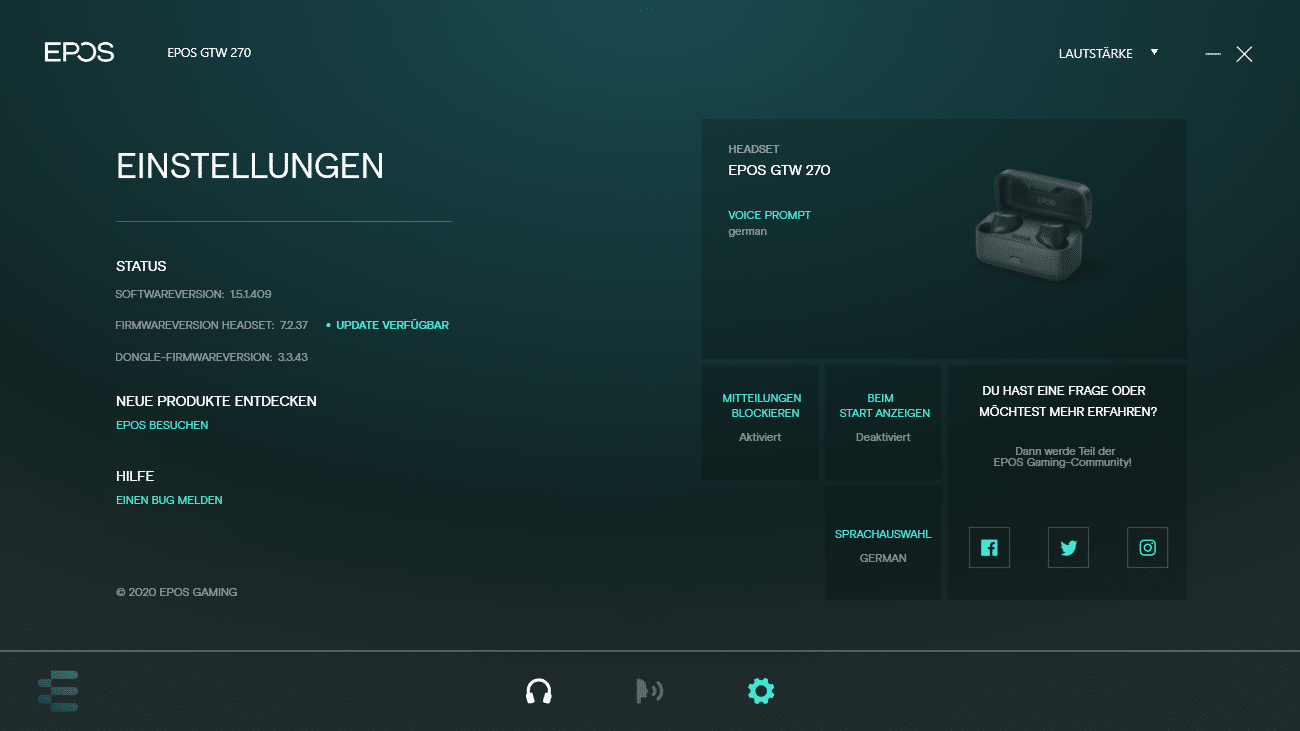
Task: Open the EPOS Facebook page icon
Action: pyautogui.click(x=989, y=548)
